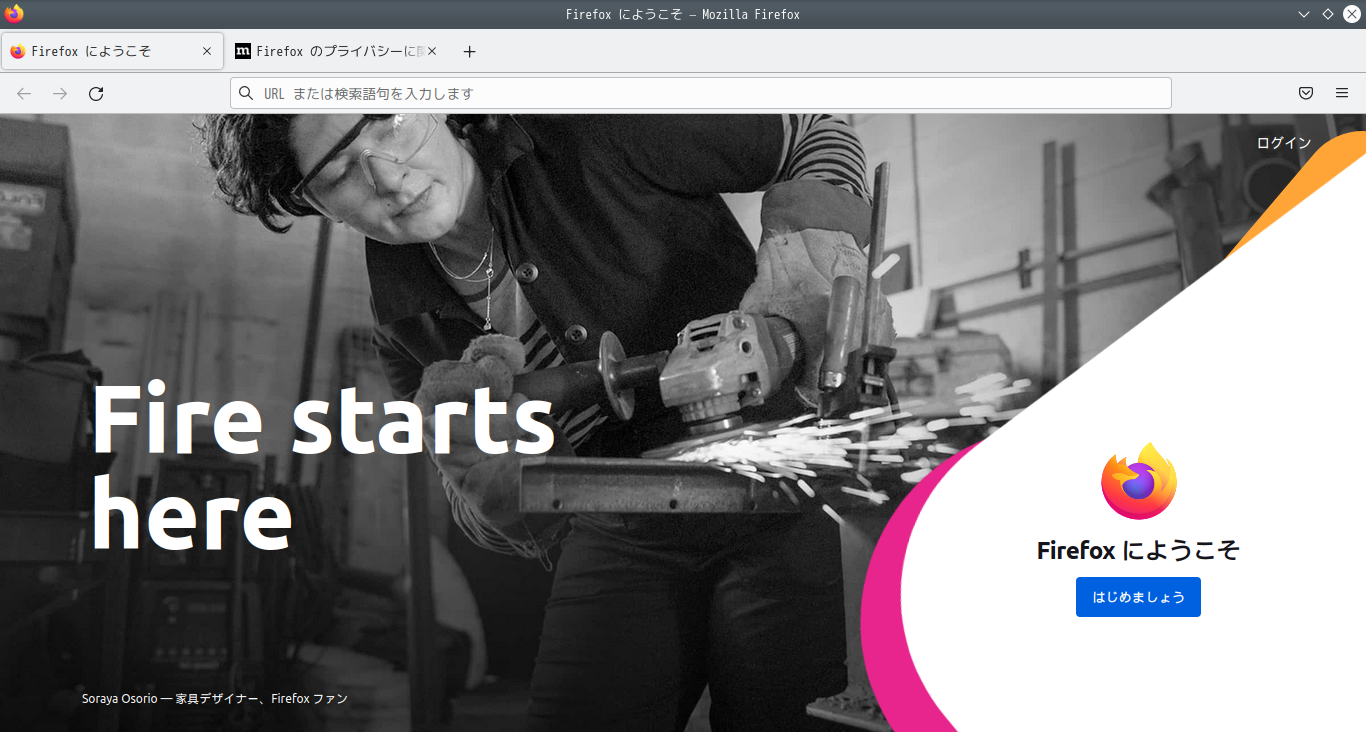Screen dimensions: 1366x732
Task: Focus the URL or search input field
Action: click(x=700, y=93)
